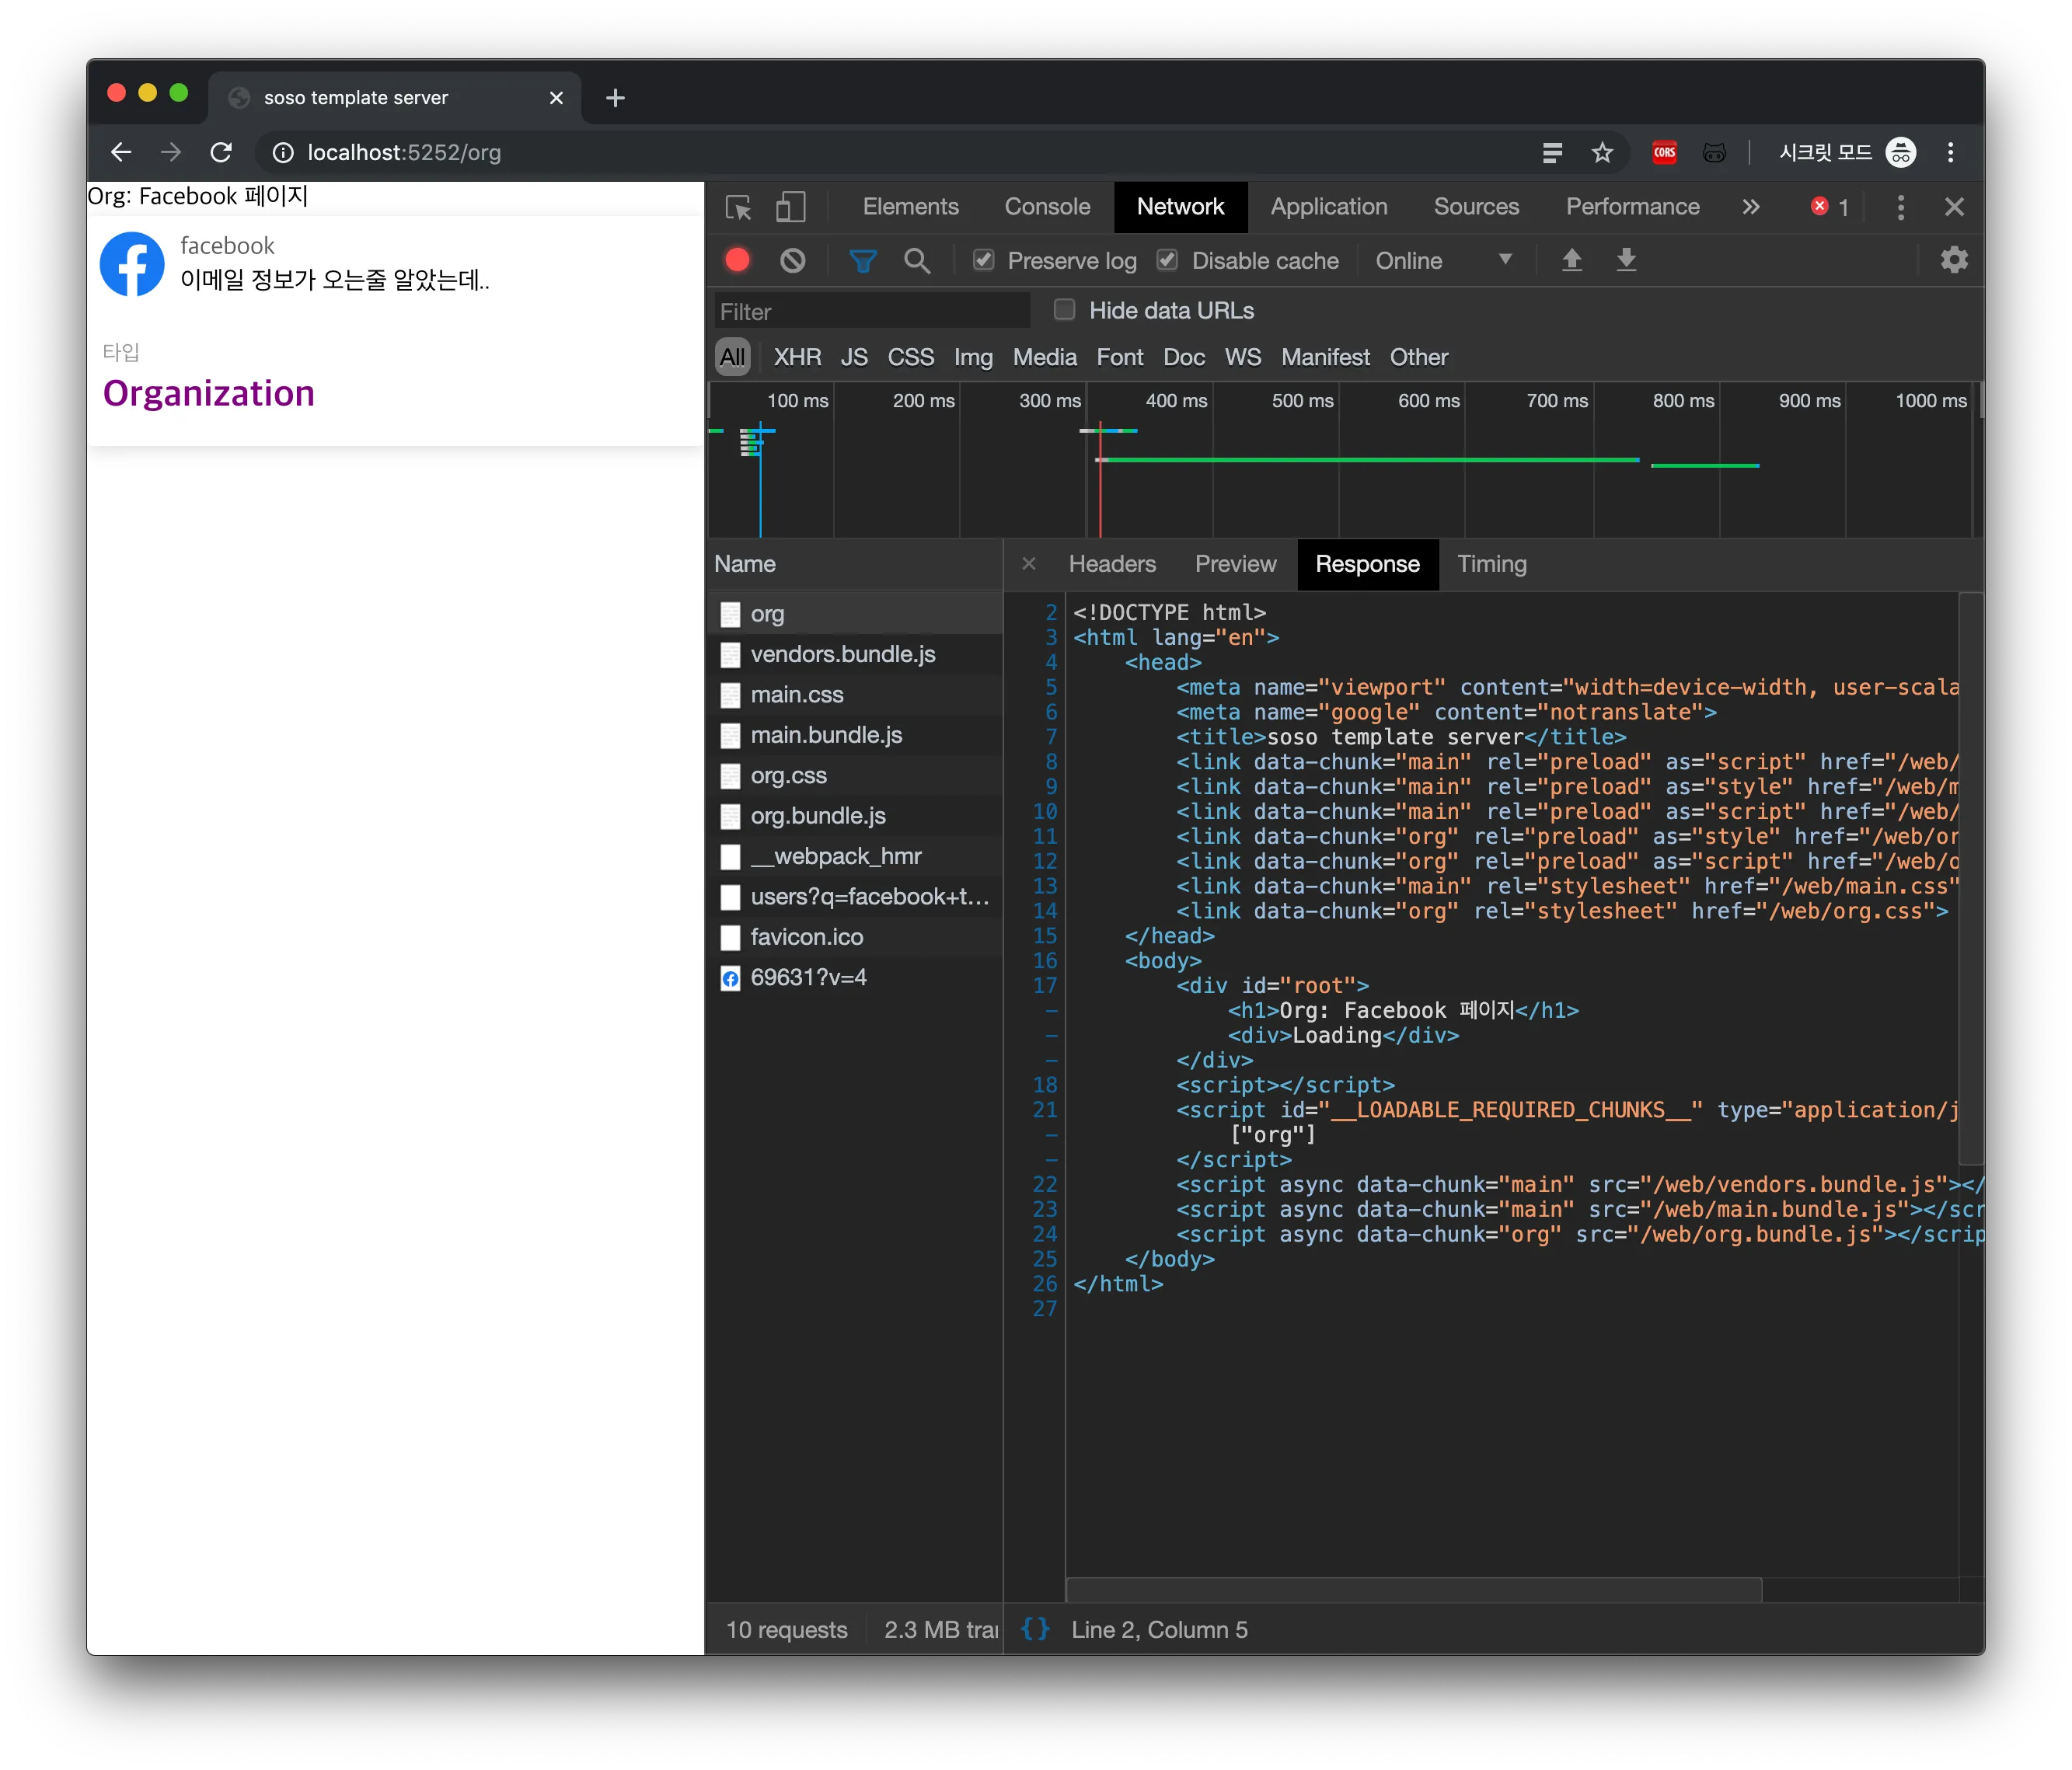Viewport: 2072px width, 1770px height.
Task: Toggle the network filter funnel icon
Action: (x=863, y=260)
